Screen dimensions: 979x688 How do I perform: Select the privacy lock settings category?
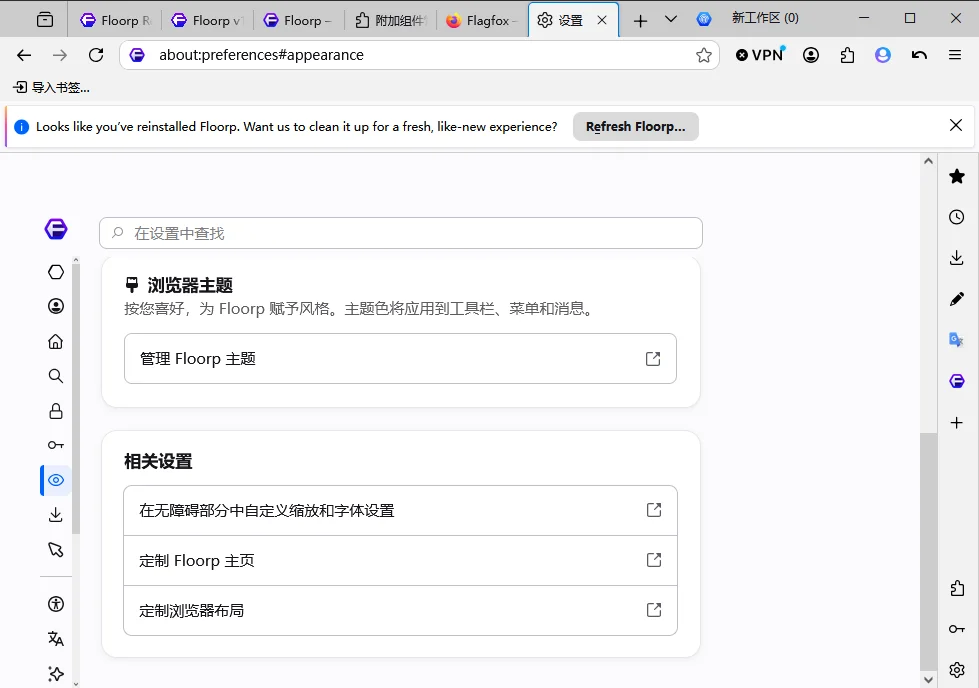coord(56,411)
